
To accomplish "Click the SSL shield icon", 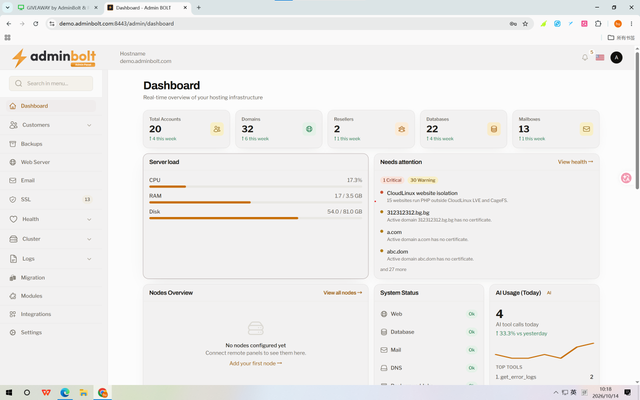I will point(13,200).
